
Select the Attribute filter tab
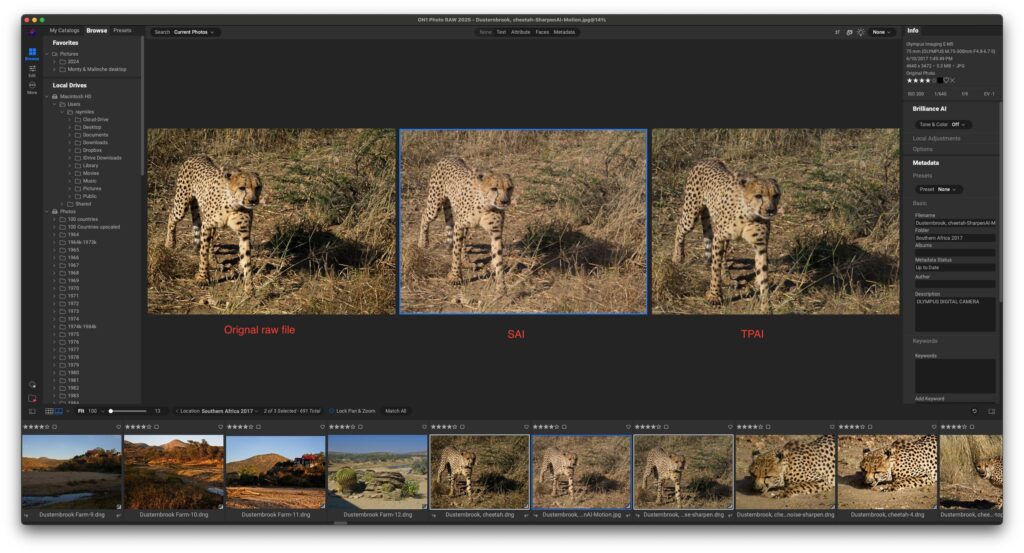pos(520,32)
